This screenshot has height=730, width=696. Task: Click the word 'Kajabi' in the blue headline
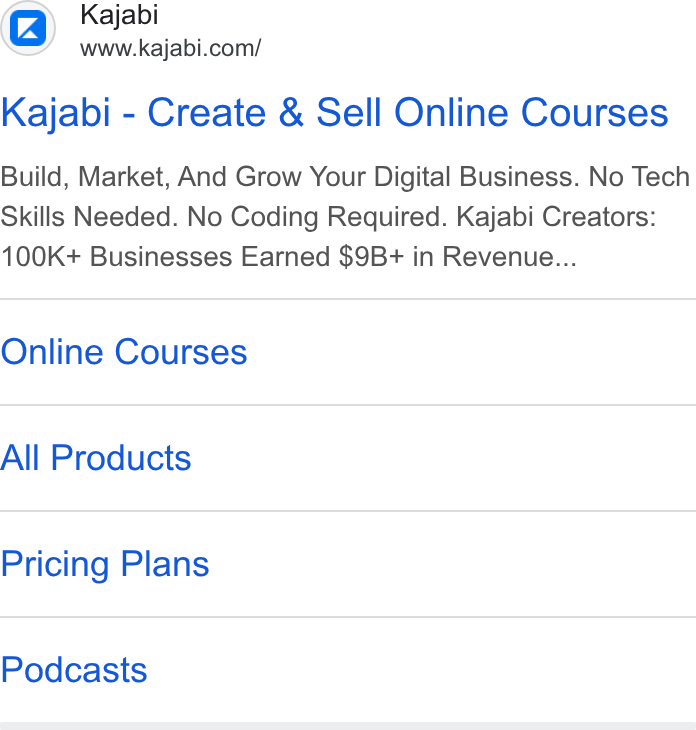[x=55, y=113]
